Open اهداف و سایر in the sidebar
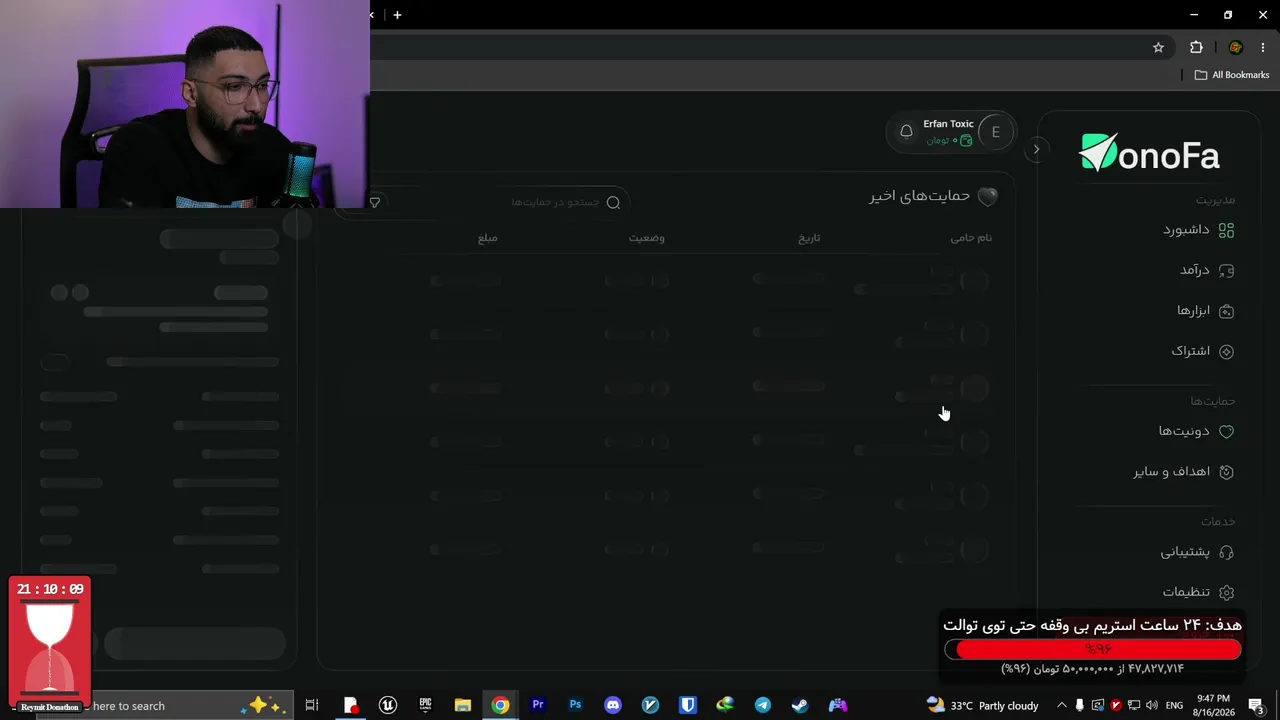This screenshot has height=720, width=1280. tap(1183, 471)
